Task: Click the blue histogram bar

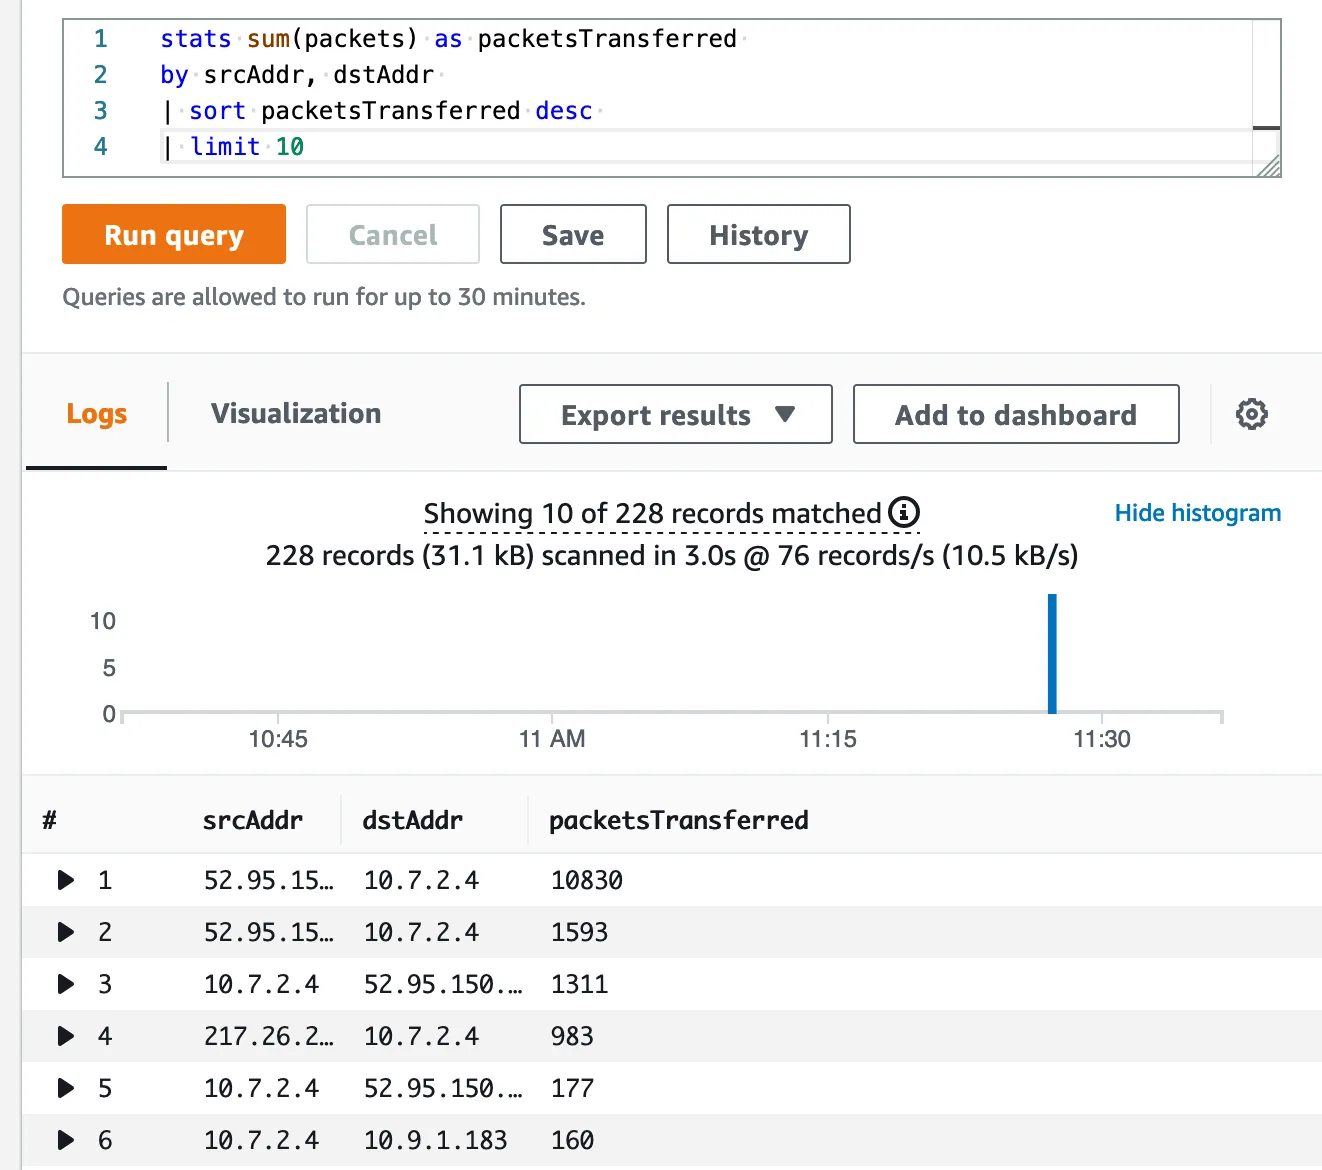Action: (x=1052, y=654)
